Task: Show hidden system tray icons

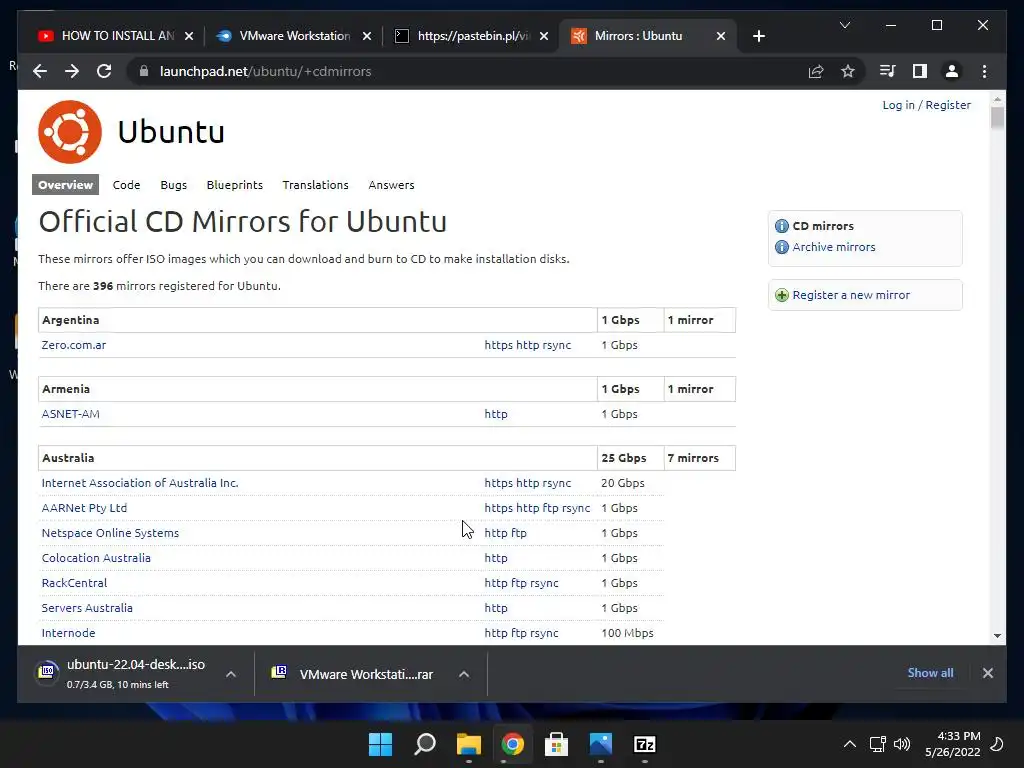Action: point(850,744)
